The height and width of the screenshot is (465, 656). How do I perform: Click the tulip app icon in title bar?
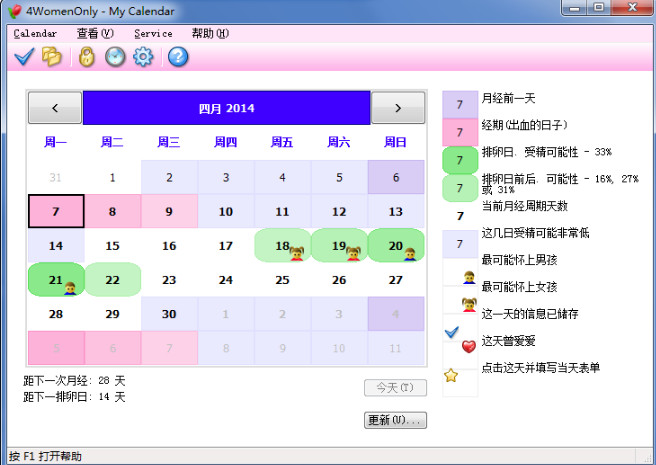pyautogui.click(x=15, y=11)
